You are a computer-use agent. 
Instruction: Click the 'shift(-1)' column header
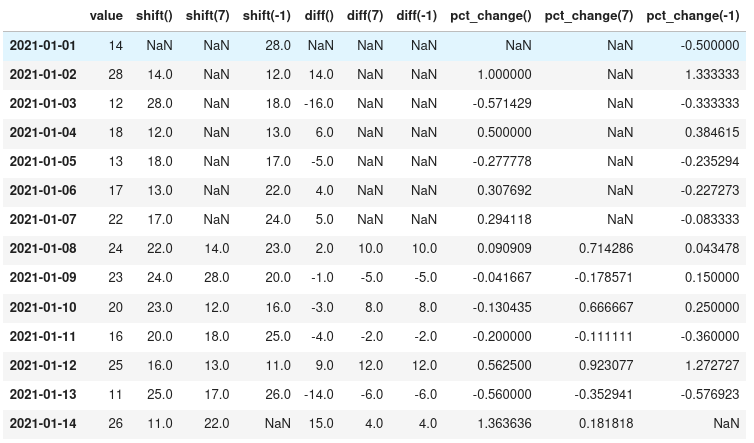coord(266,16)
